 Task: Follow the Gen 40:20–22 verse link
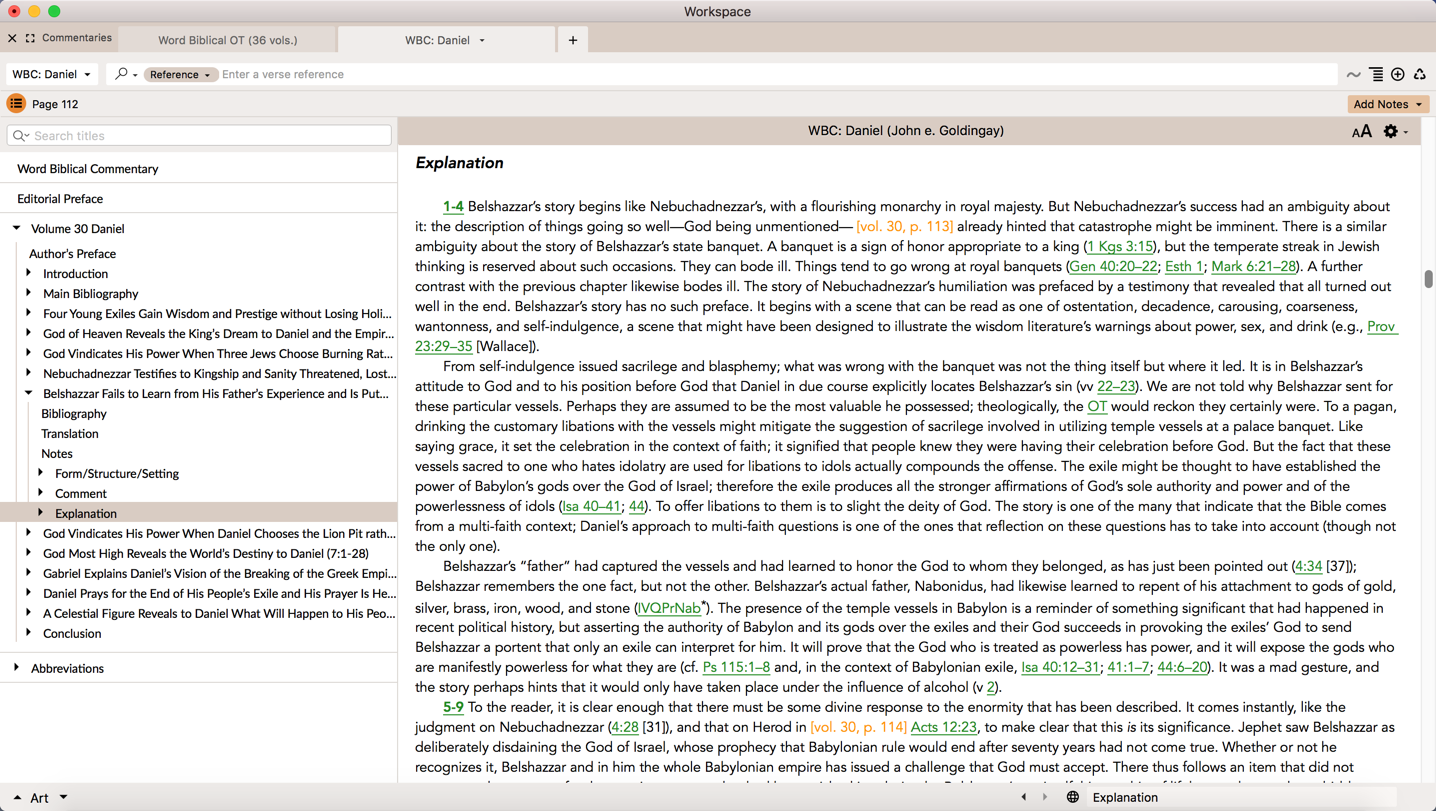click(x=1112, y=266)
